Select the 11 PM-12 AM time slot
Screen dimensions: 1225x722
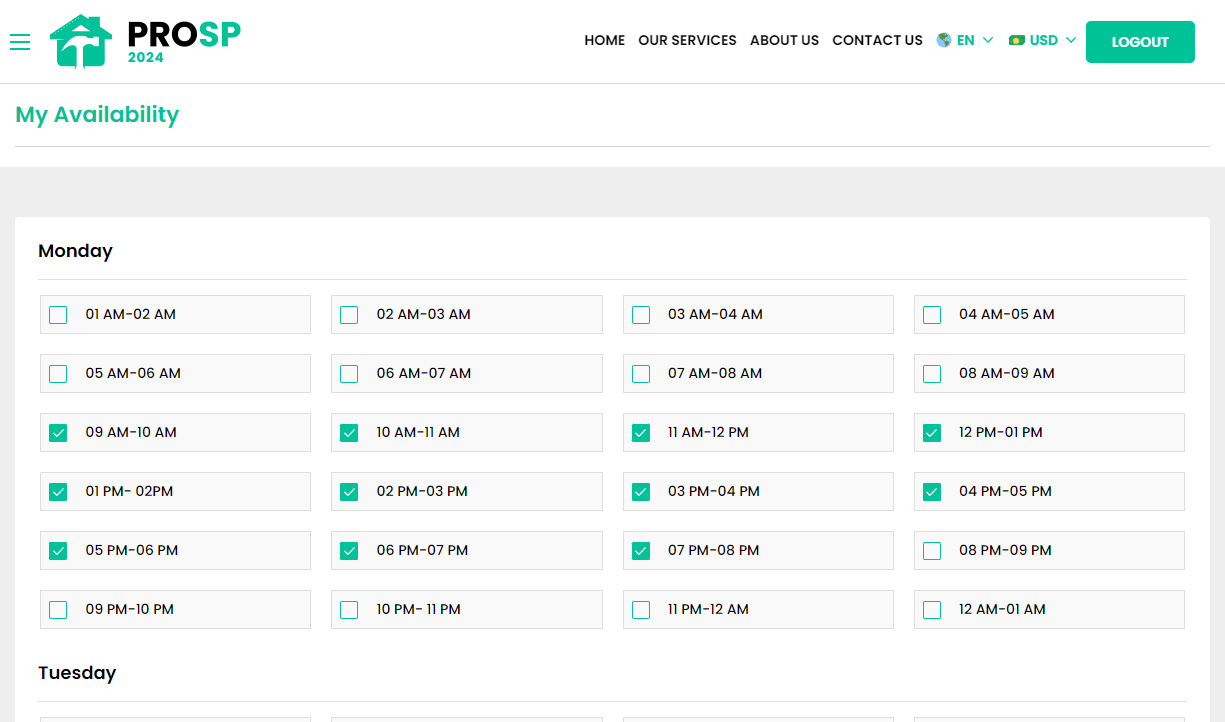641,610
